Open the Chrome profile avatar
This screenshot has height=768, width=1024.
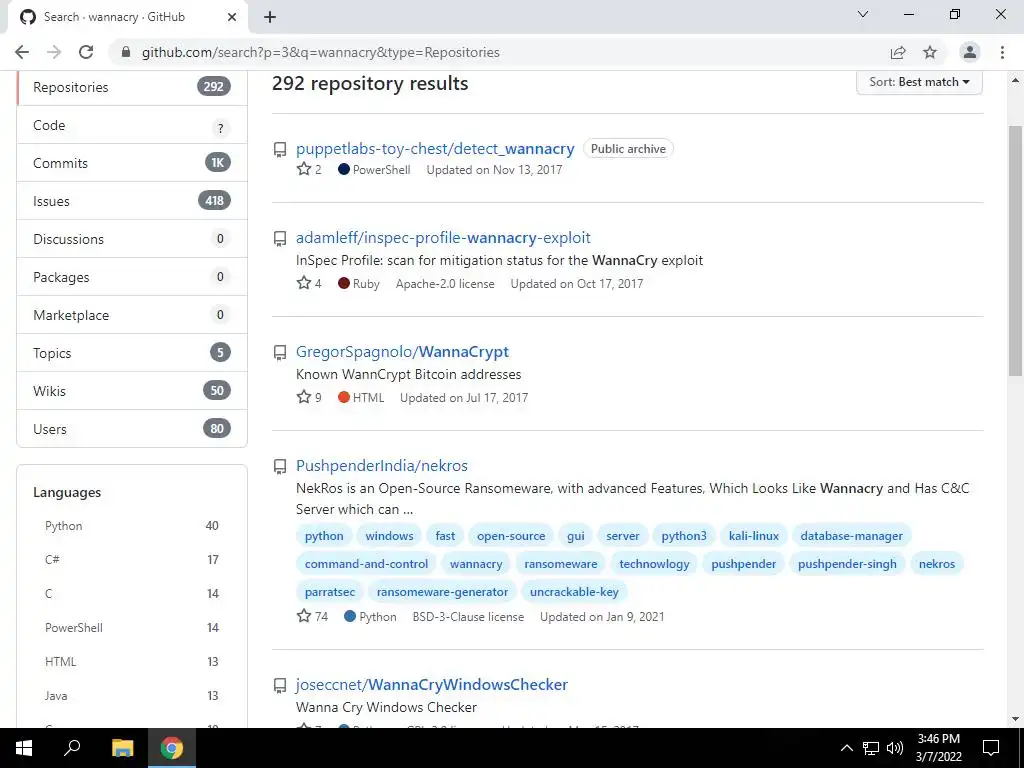tap(970, 52)
